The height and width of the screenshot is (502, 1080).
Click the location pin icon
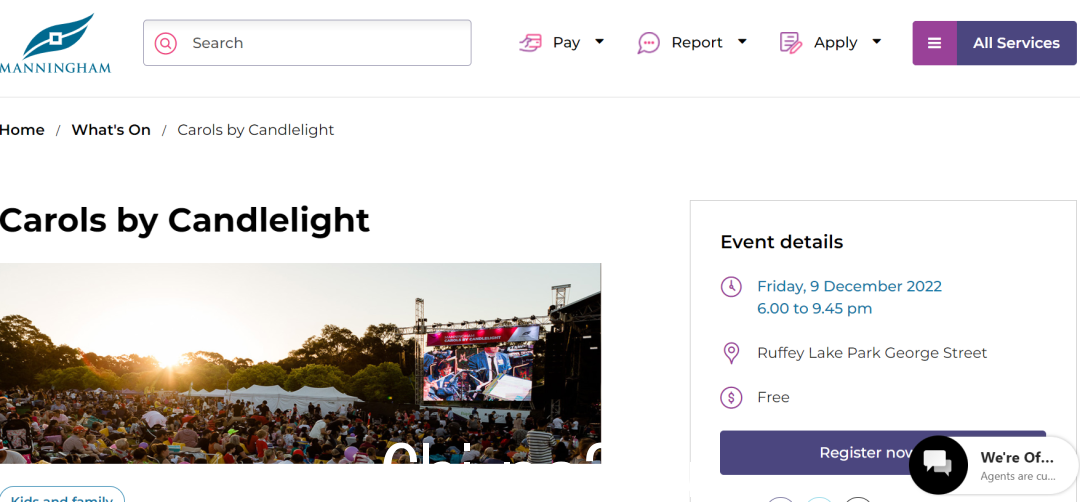tap(731, 353)
